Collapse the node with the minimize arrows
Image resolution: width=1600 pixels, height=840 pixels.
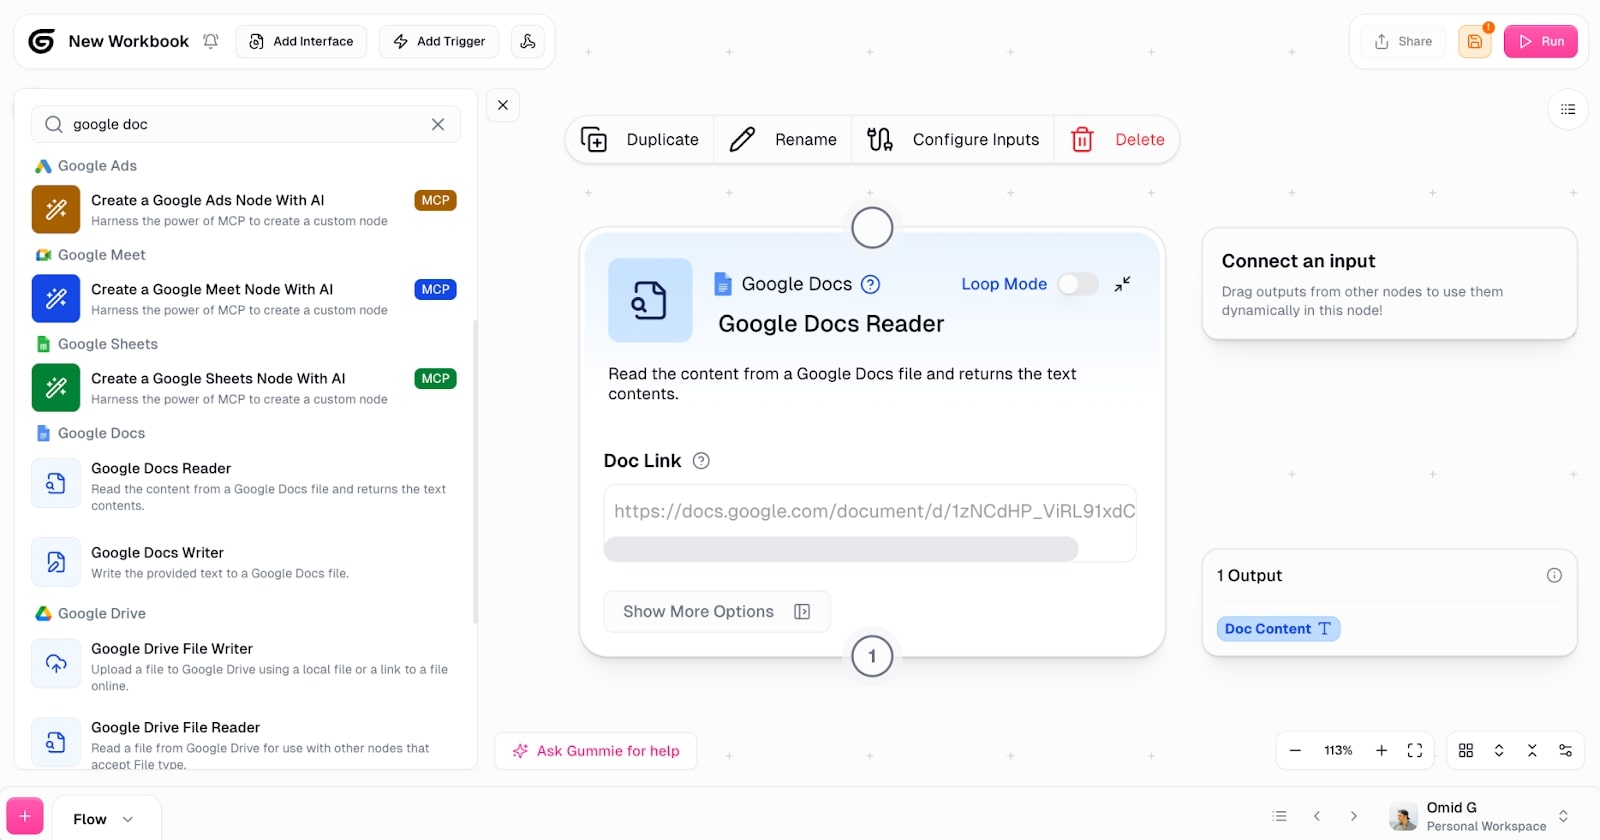[1123, 284]
